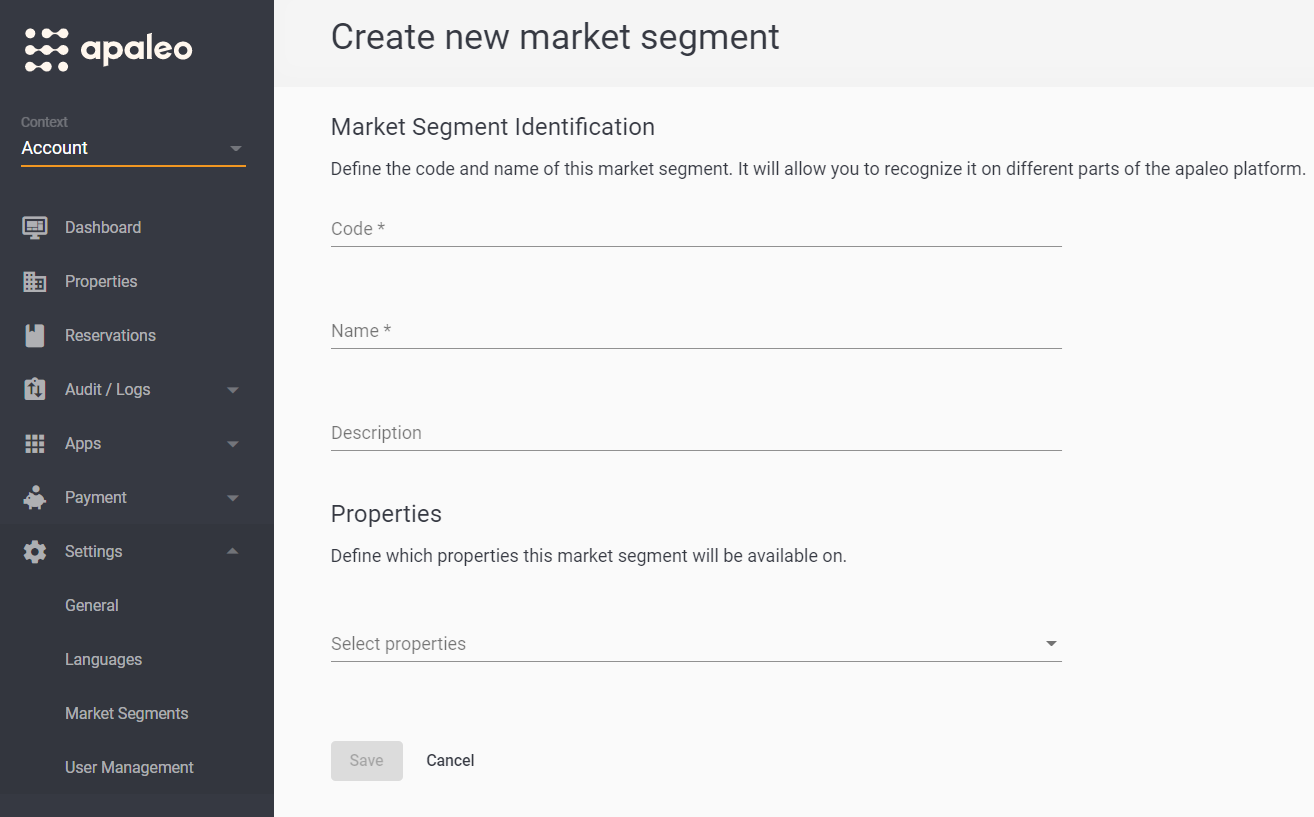
Task: Click the Settings gear icon
Action: (x=35, y=551)
